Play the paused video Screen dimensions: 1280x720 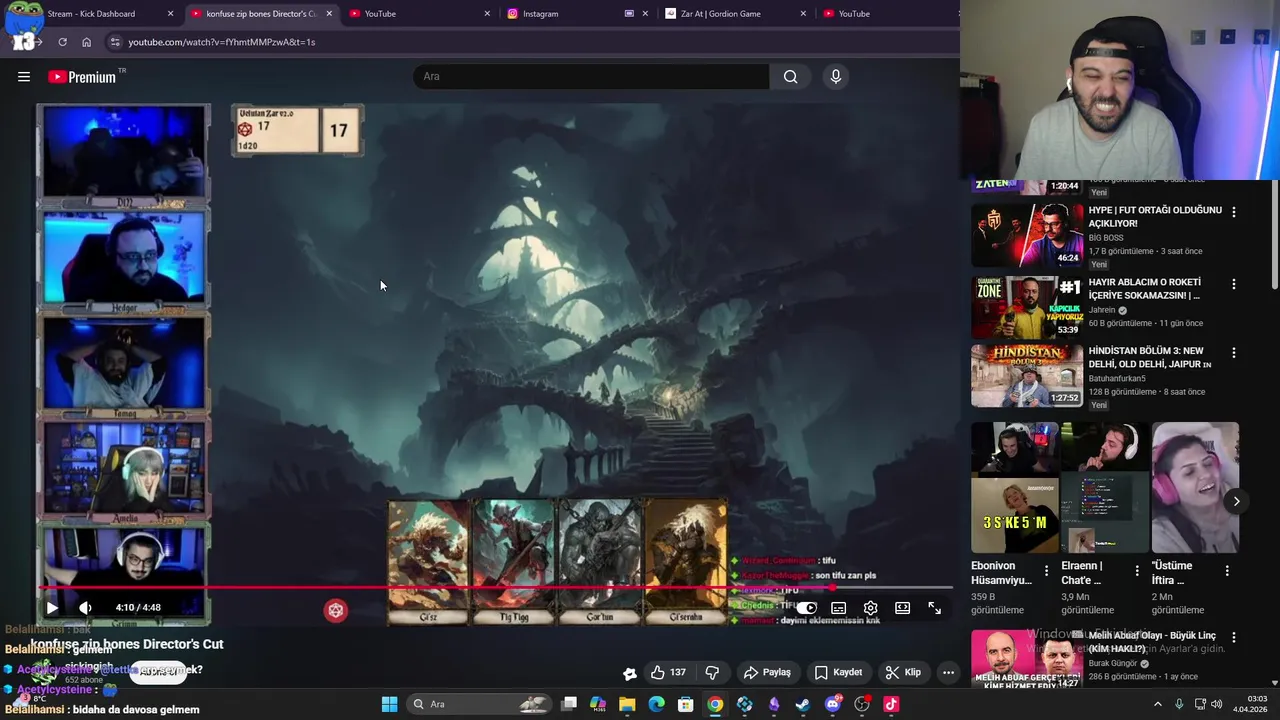click(52, 607)
